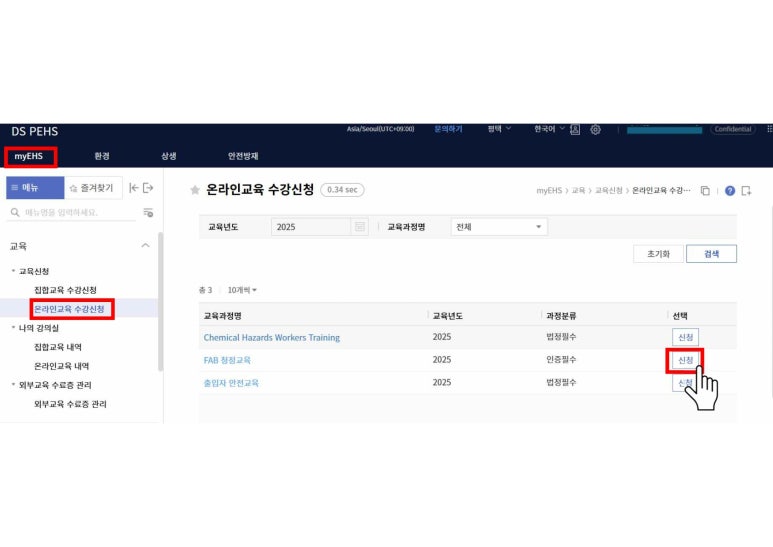
Task: Click the logout icon beside 즐겨찾기
Action: [x=149, y=188]
